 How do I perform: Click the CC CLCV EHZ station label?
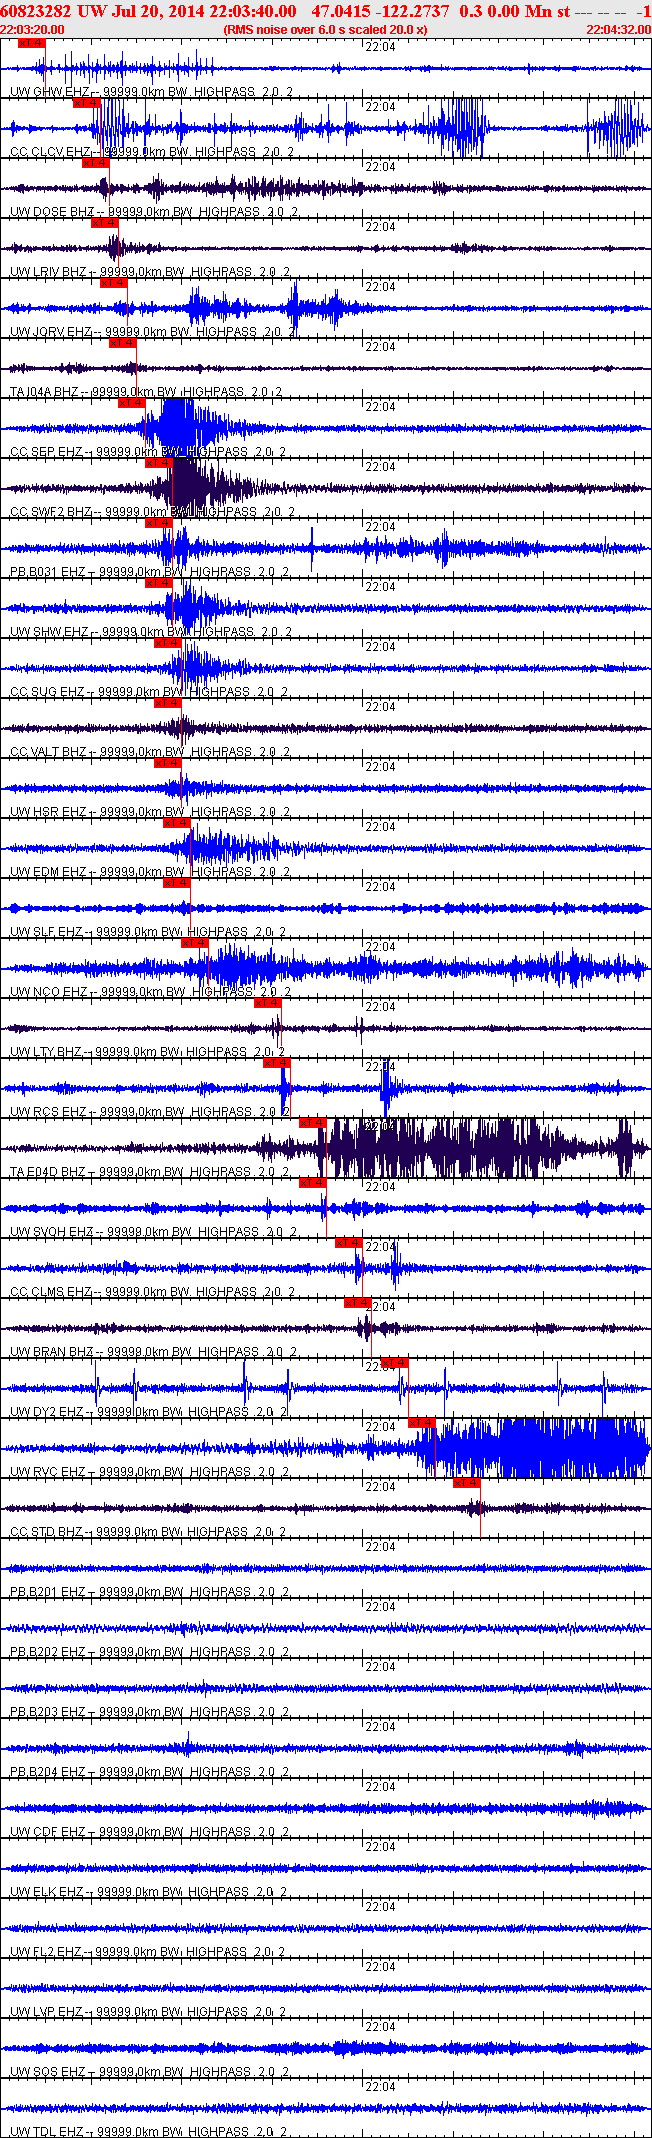(x=51, y=152)
